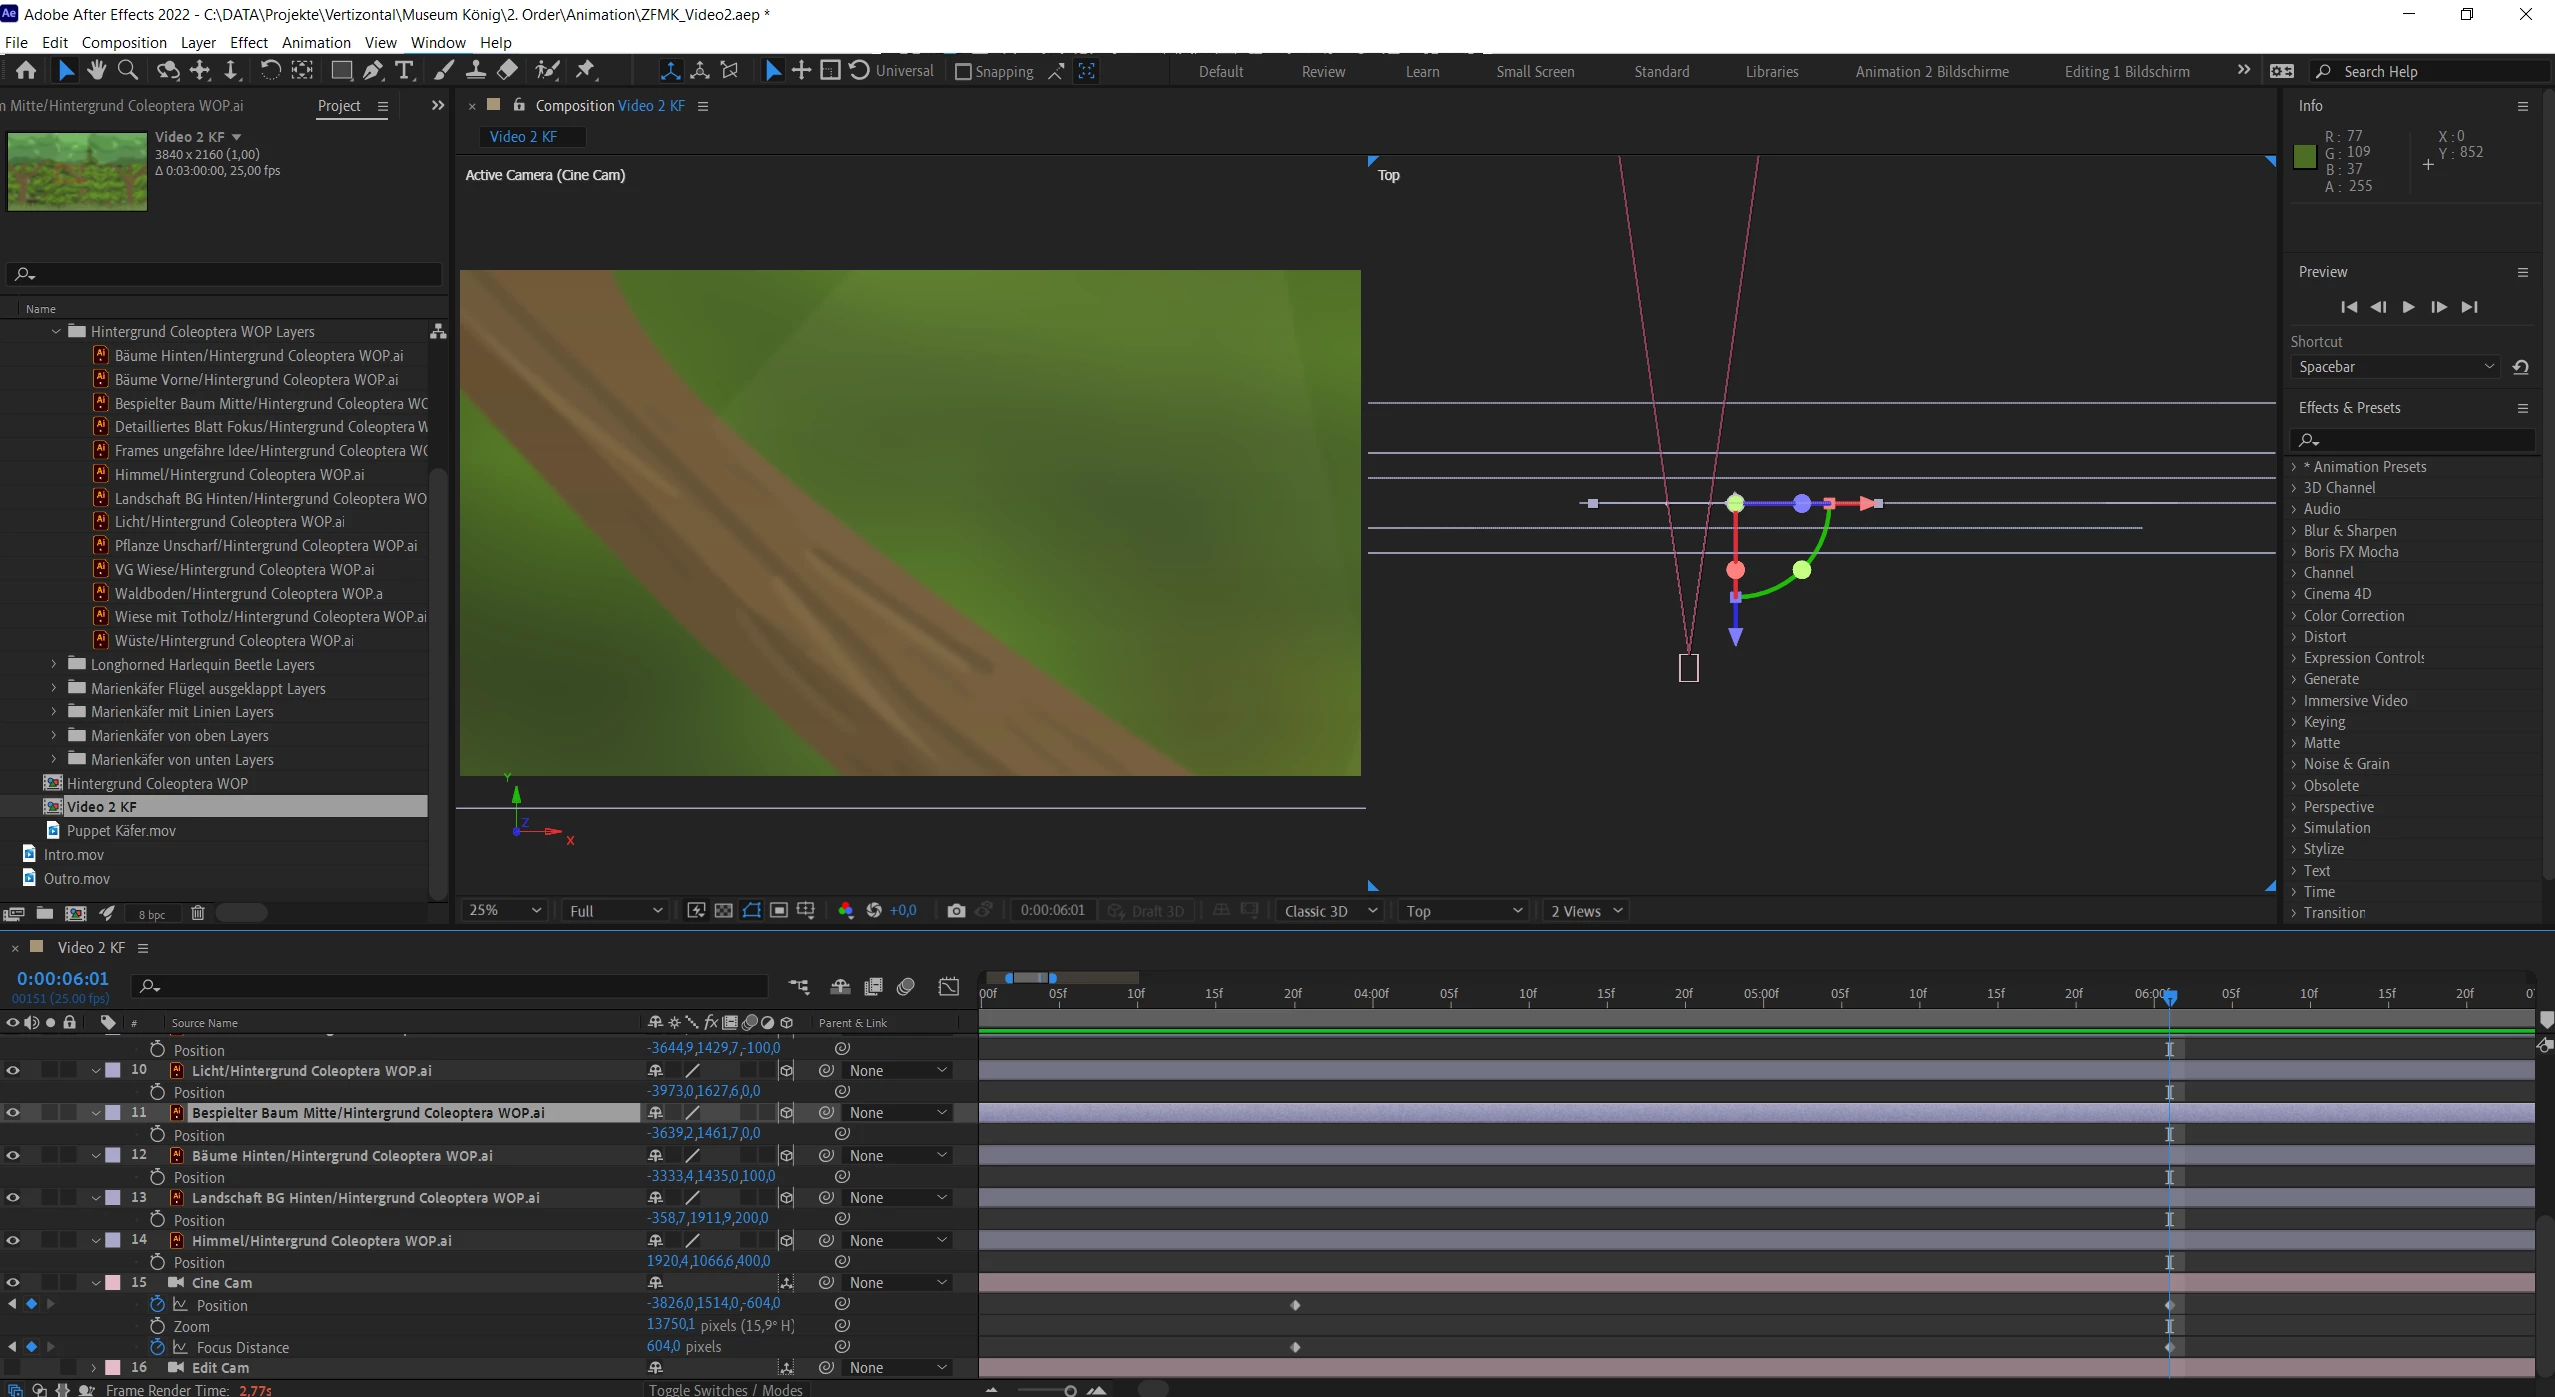Open the Composition menu
The image size is (2555, 1397).
point(124,42)
